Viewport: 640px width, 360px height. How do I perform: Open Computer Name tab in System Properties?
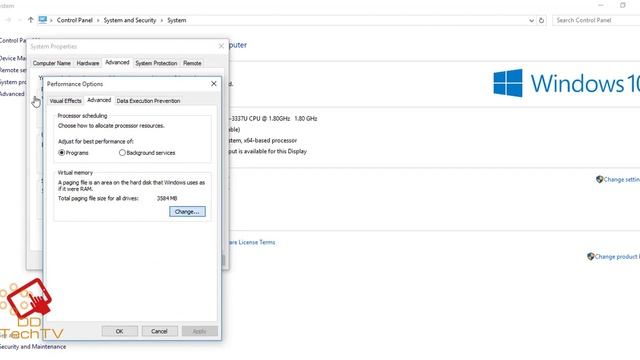click(x=52, y=63)
